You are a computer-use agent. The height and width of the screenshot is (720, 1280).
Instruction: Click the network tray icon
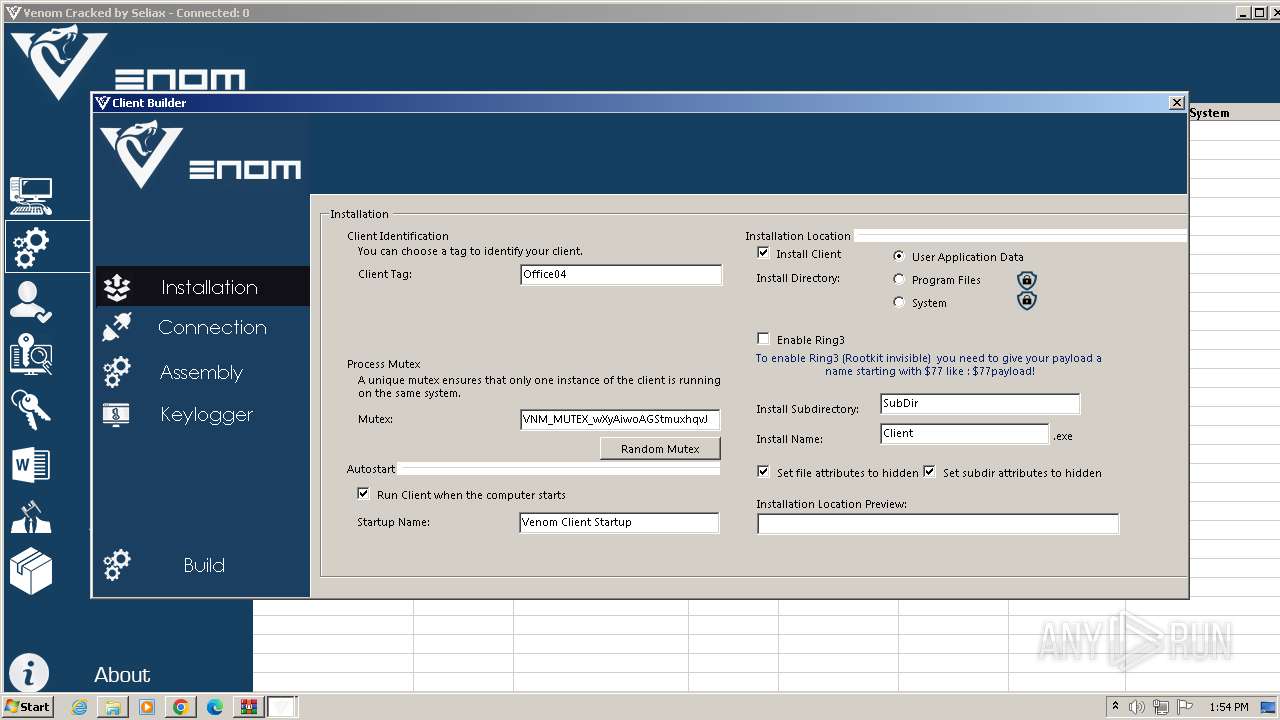click(x=1161, y=707)
